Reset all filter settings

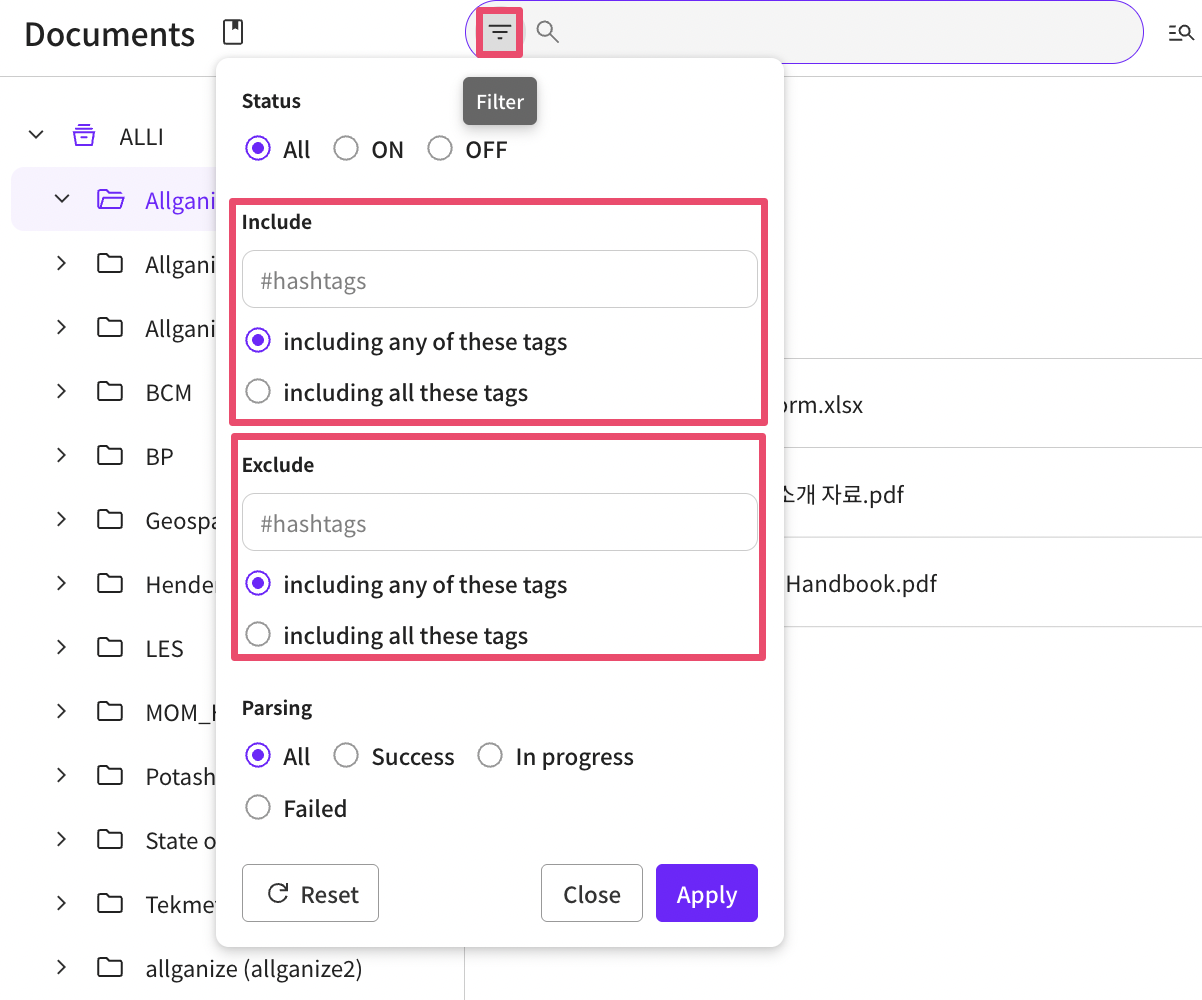[310, 893]
